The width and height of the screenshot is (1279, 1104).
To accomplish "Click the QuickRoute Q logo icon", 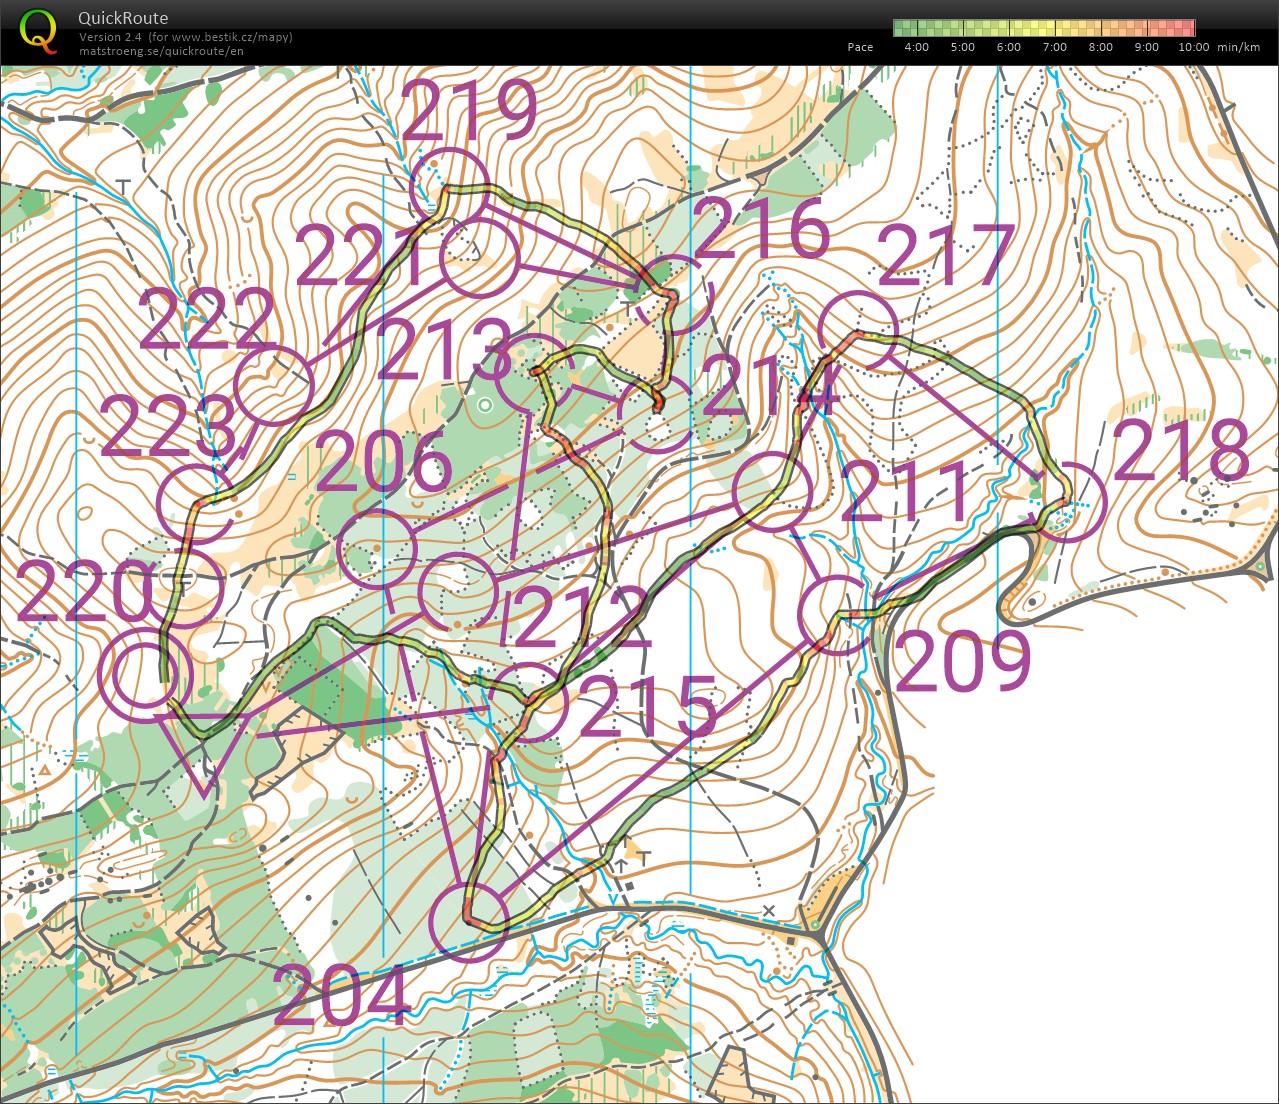I will (39, 30).
